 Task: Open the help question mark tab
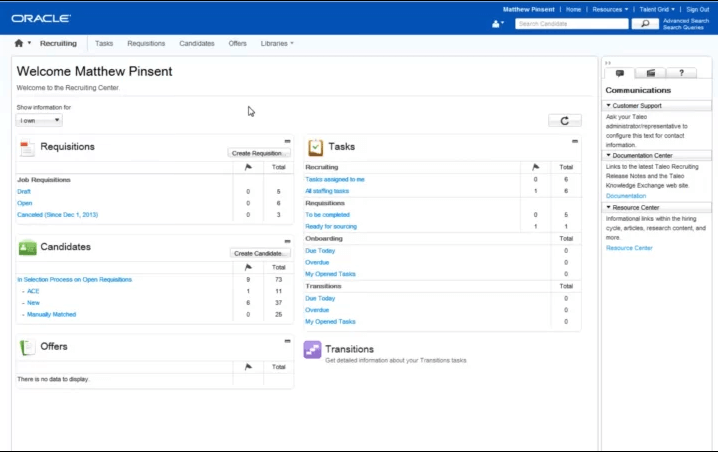coord(681,73)
